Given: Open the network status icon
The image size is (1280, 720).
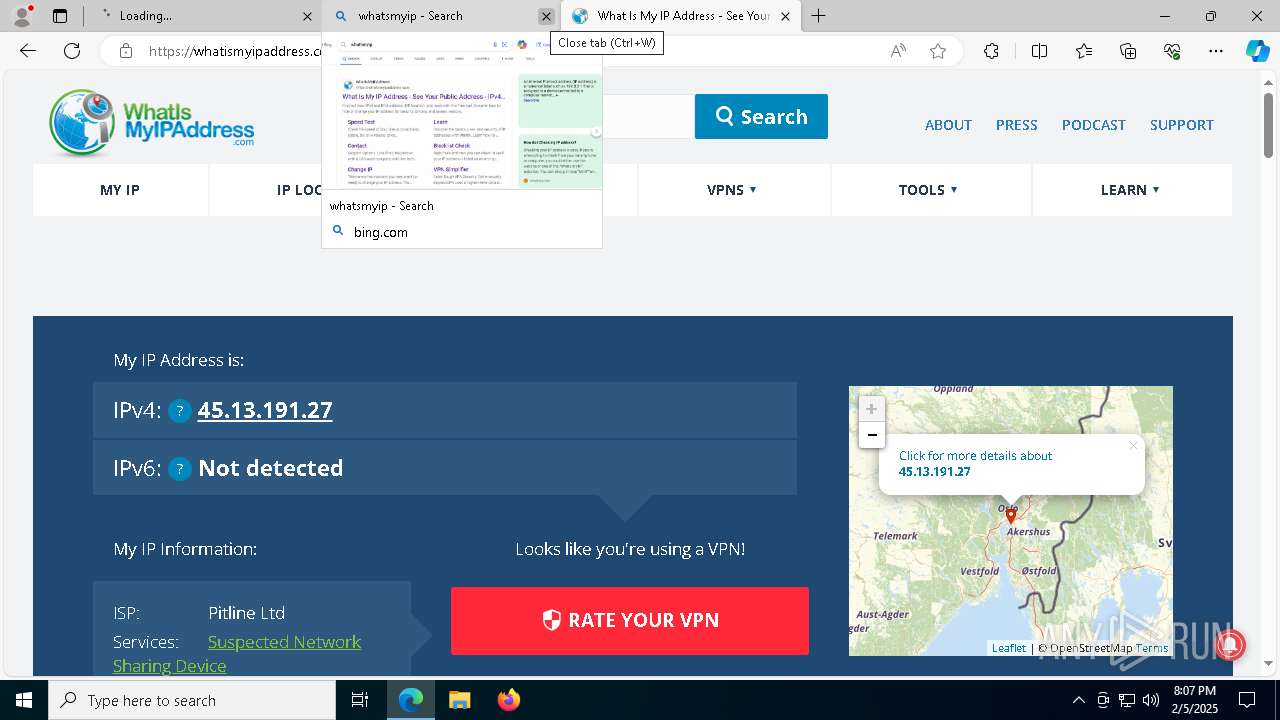Looking at the screenshot, I should pyautogui.click(x=1127, y=700).
